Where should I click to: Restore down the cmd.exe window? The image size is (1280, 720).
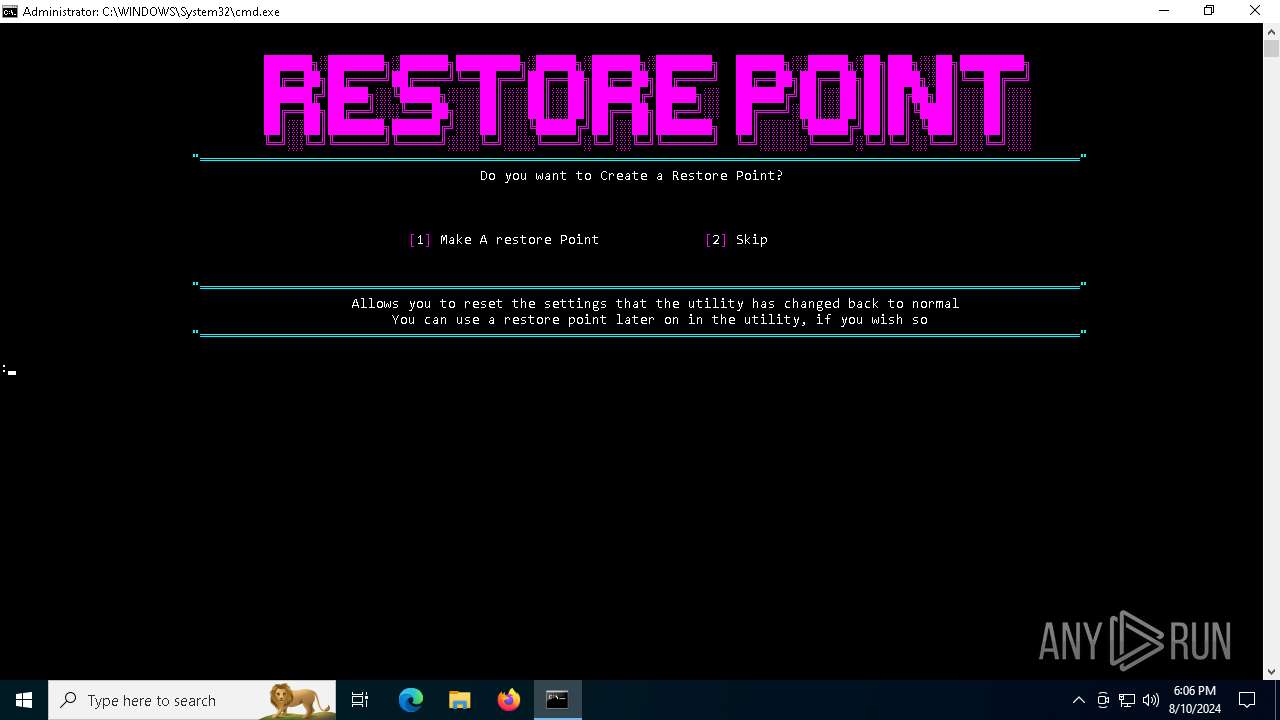(1209, 11)
